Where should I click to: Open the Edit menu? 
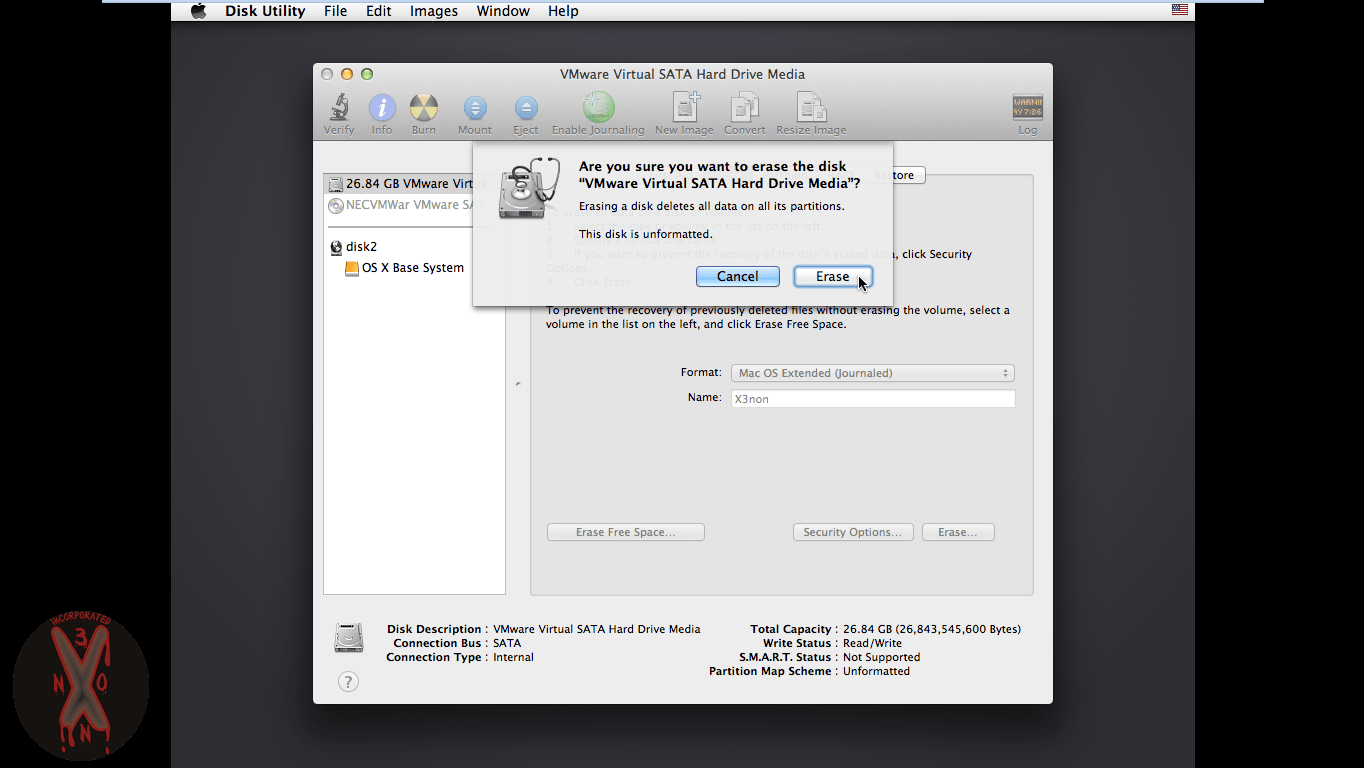378,11
